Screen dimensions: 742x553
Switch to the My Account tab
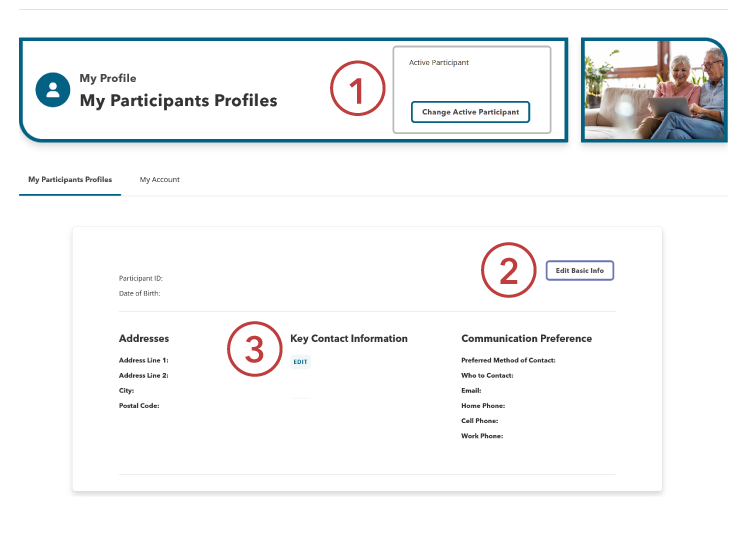159,180
